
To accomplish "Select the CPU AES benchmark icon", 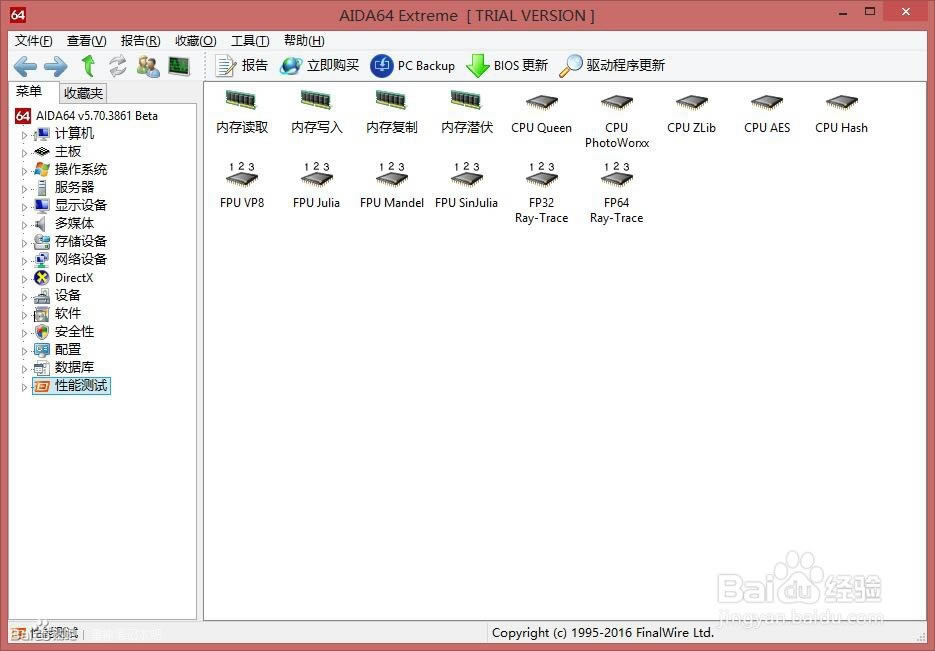I will point(767,112).
